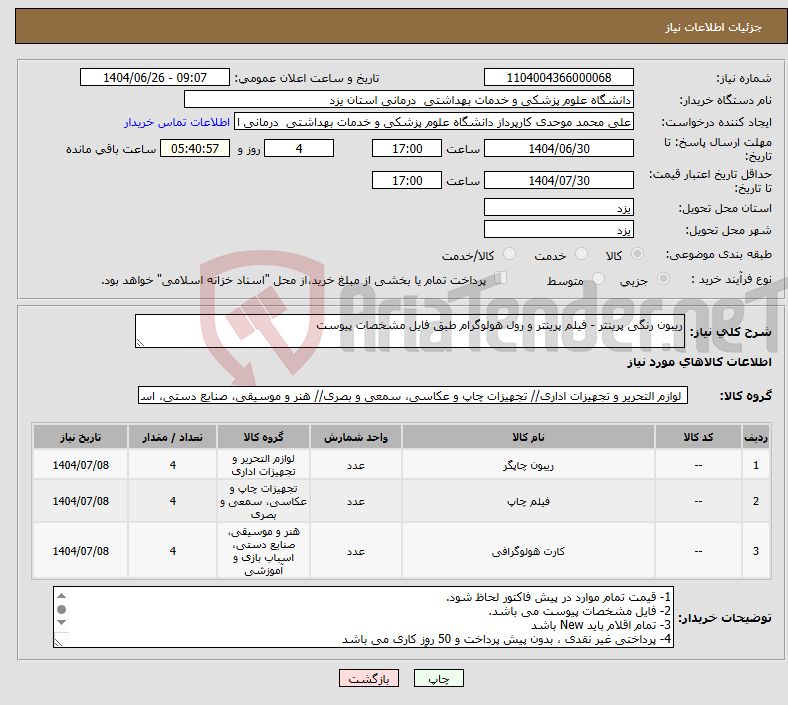Click the تعداد / مقدار column header
788x705 pixels.
(172, 437)
